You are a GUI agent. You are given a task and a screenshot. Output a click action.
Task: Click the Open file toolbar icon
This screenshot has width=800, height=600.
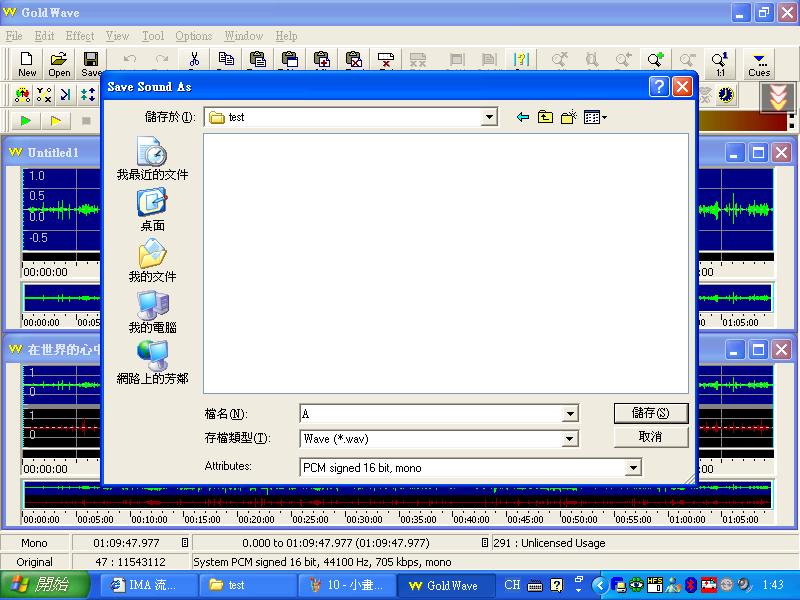pyautogui.click(x=59, y=64)
